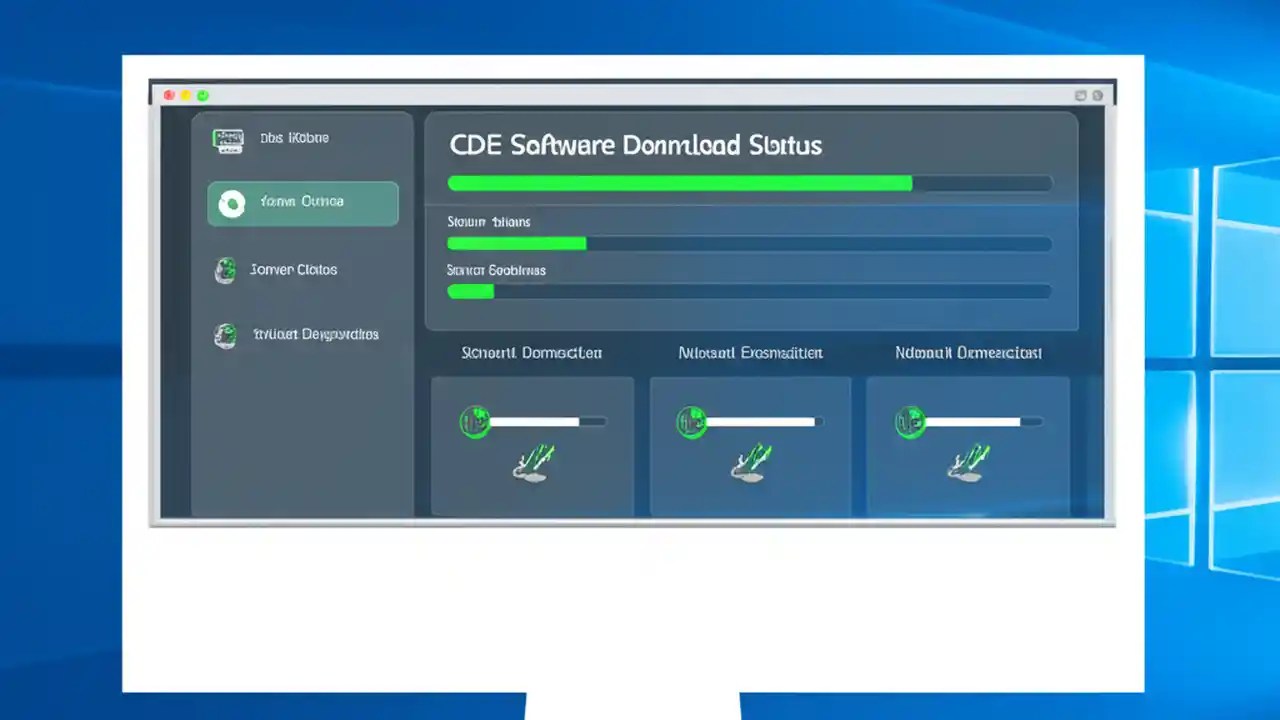The image size is (1280, 720).
Task: Click the rocket icon under Nlosatl Exosmditien
Action: pos(749,462)
